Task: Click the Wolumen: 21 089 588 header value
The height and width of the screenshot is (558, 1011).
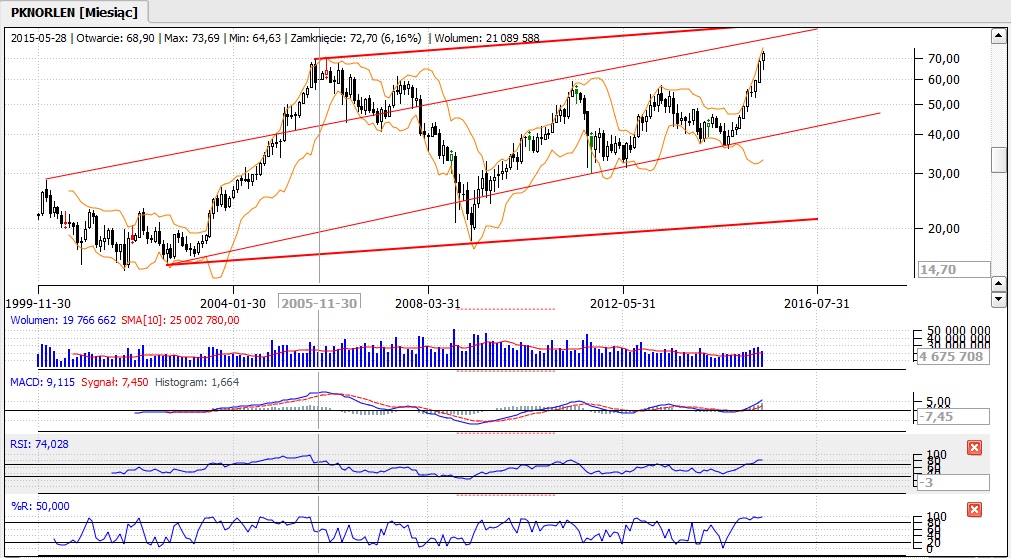Action: (487, 38)
